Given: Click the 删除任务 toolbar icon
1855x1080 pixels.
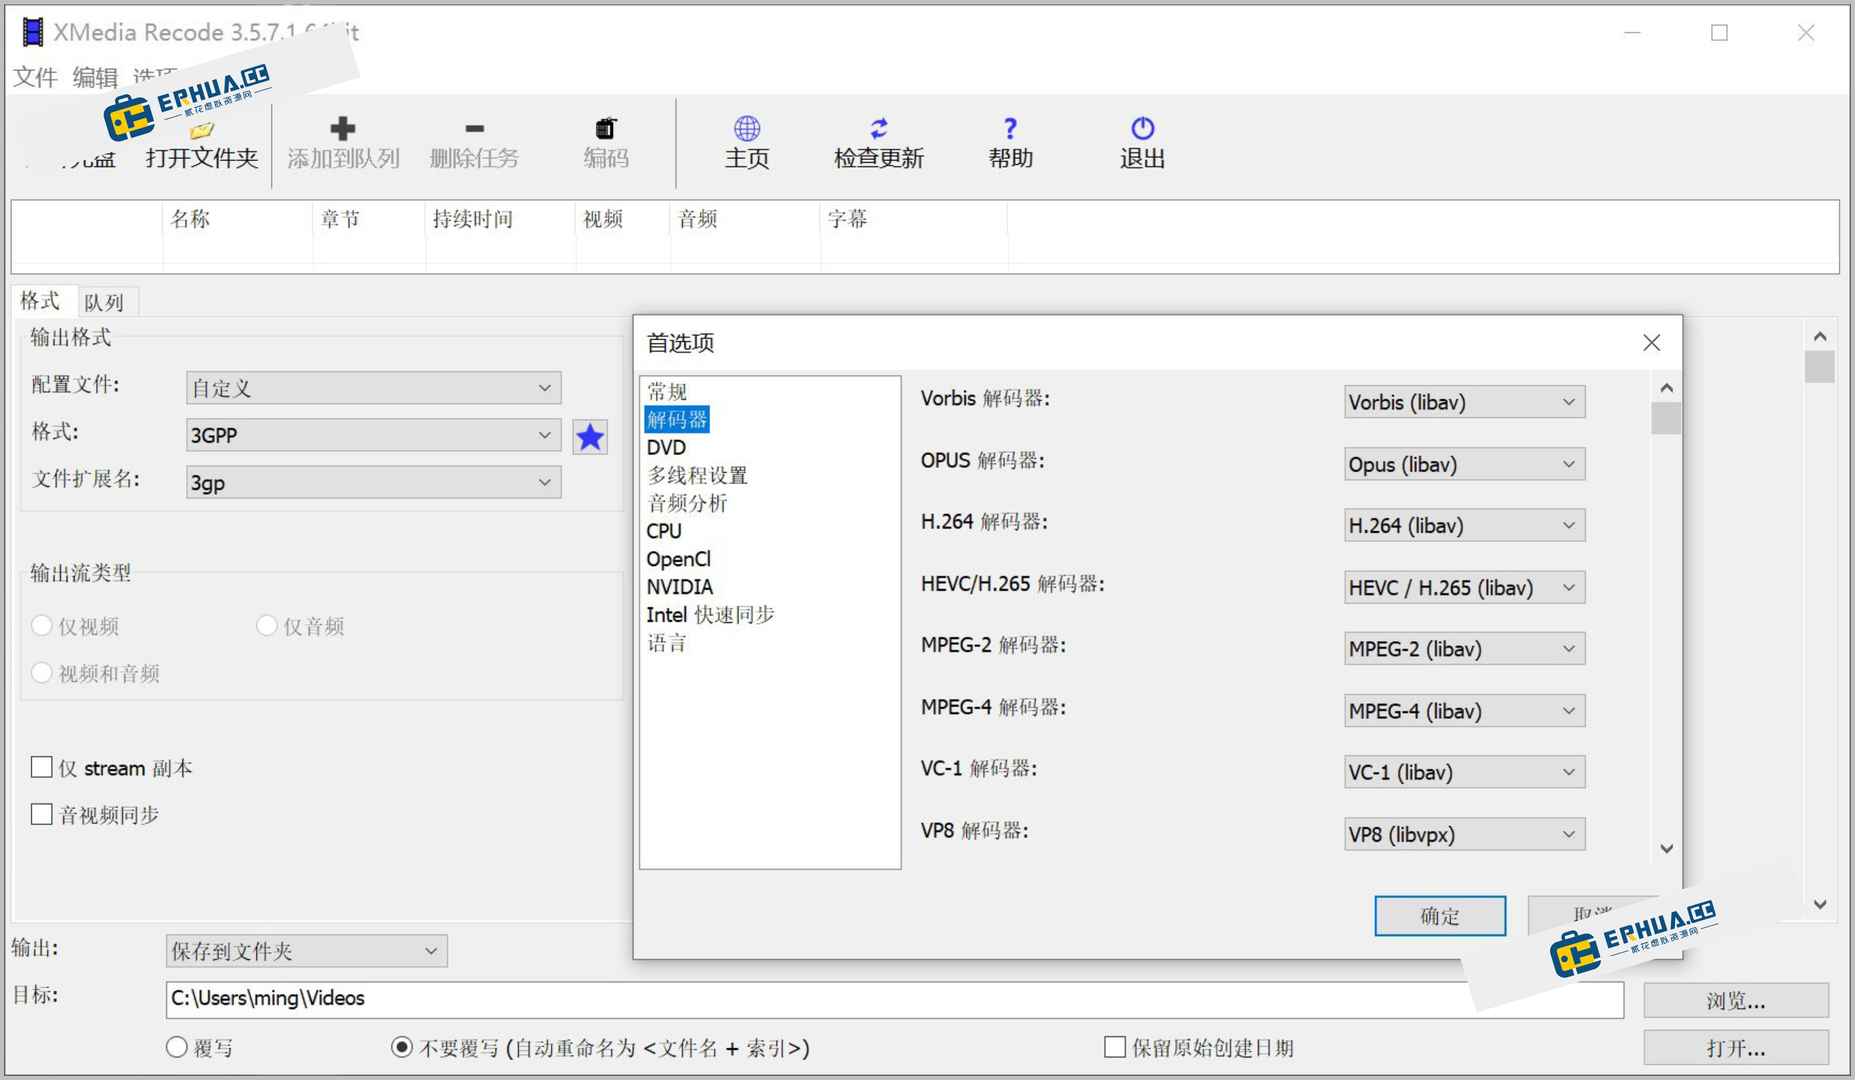Looking at the screenshot, I should (x=473, y=130).
